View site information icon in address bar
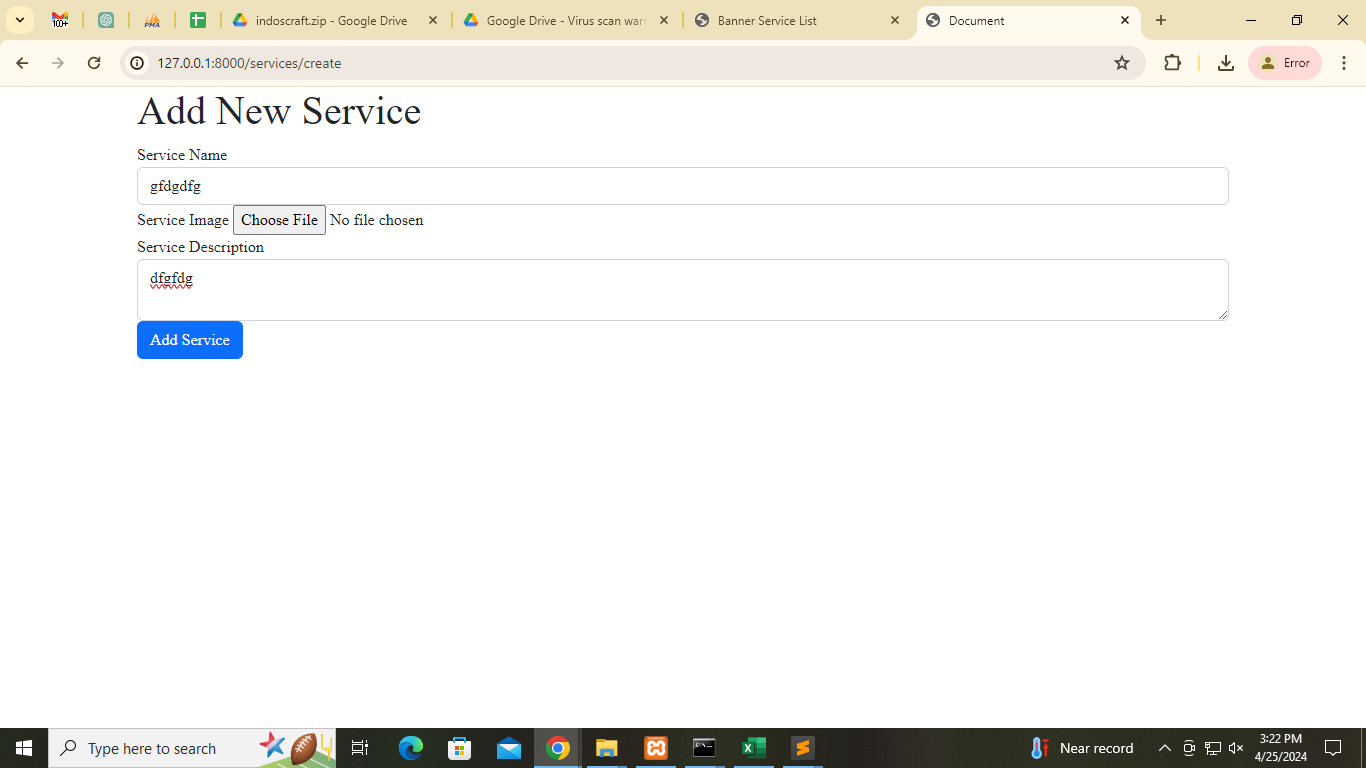 coord(138,63)
